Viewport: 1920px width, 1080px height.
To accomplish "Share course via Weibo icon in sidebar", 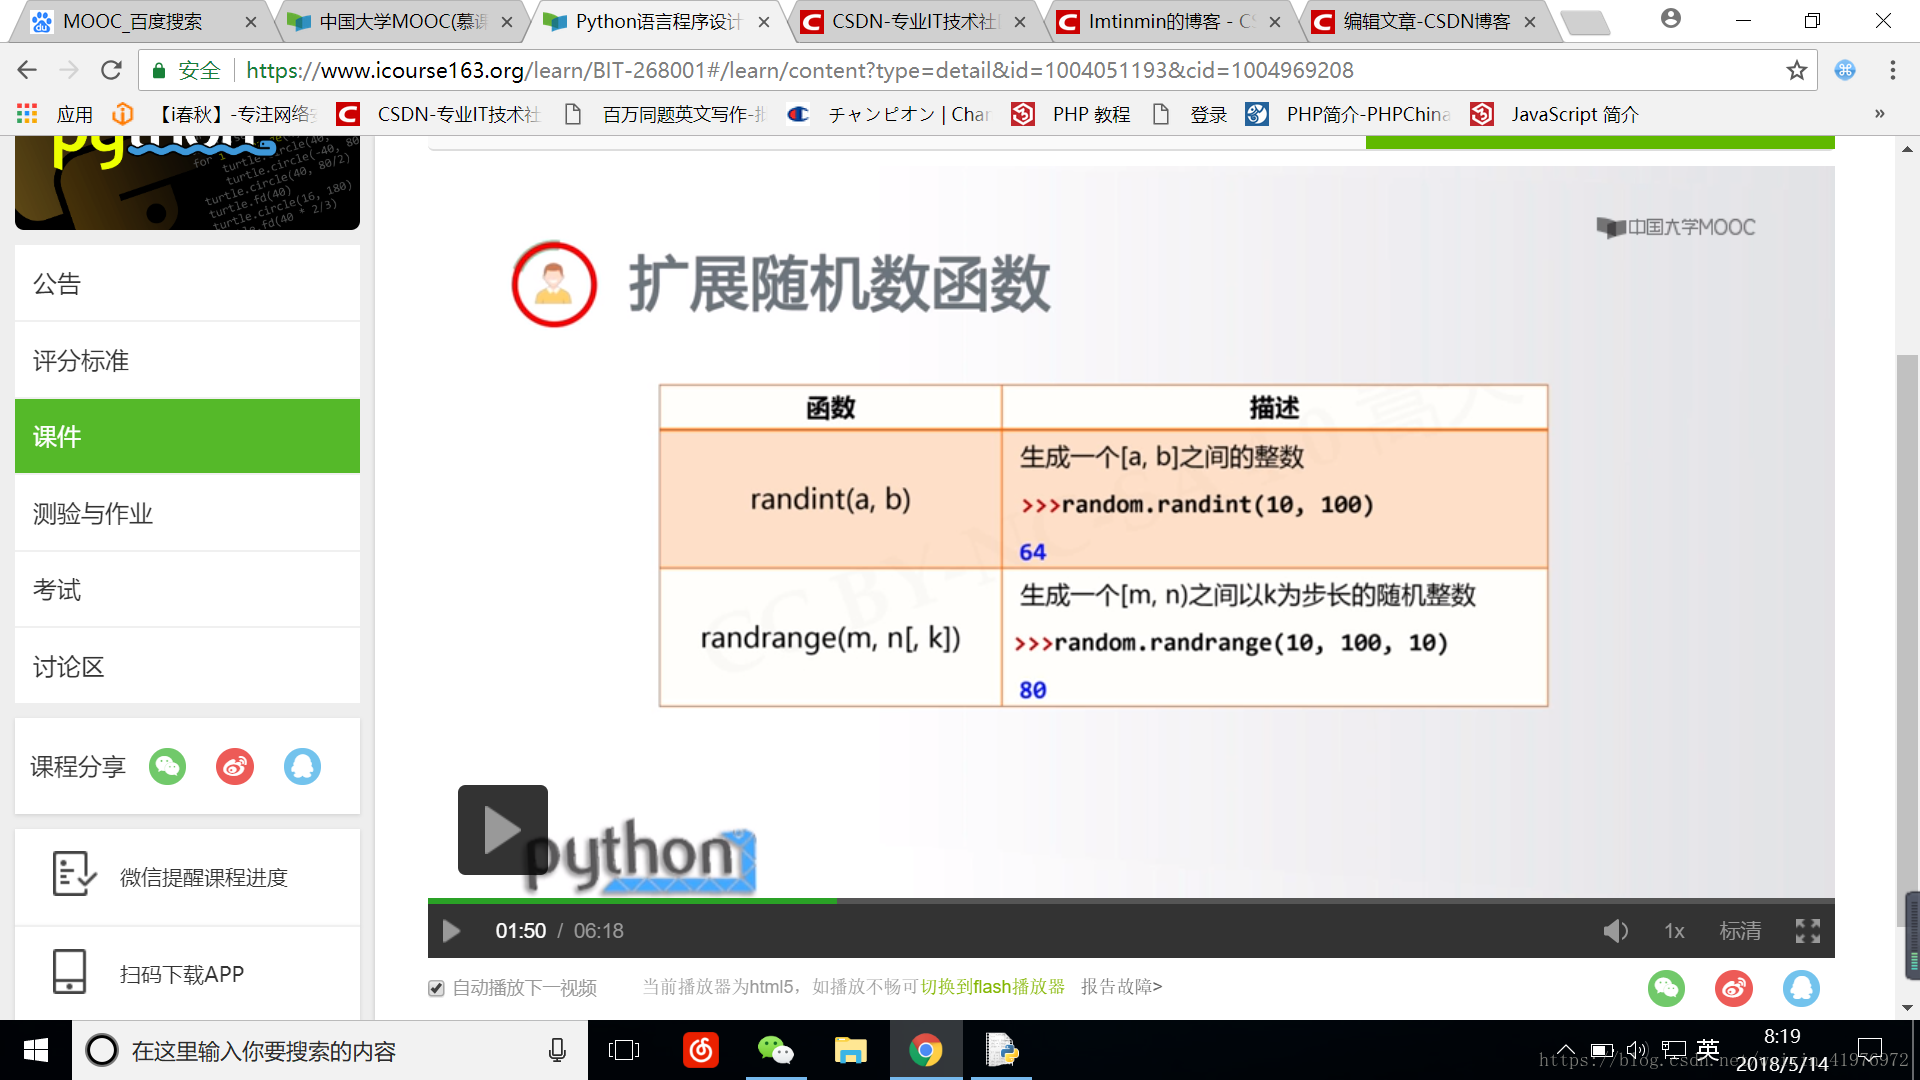I will pyautogui.click(x=235, y=767).
